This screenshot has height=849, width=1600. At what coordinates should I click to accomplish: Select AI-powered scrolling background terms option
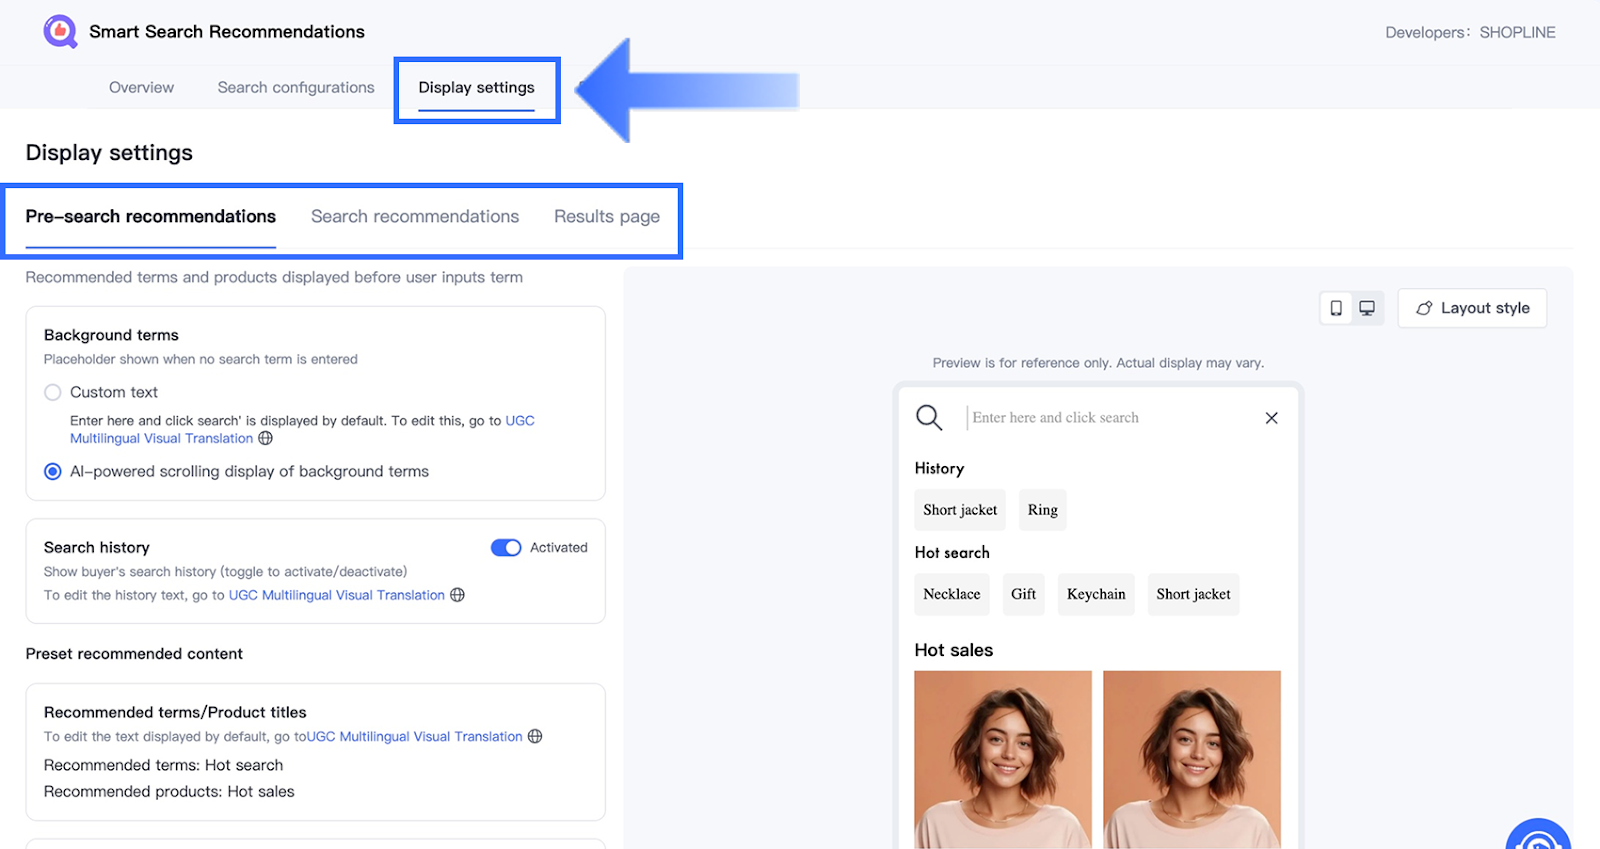tap(53, 471)
